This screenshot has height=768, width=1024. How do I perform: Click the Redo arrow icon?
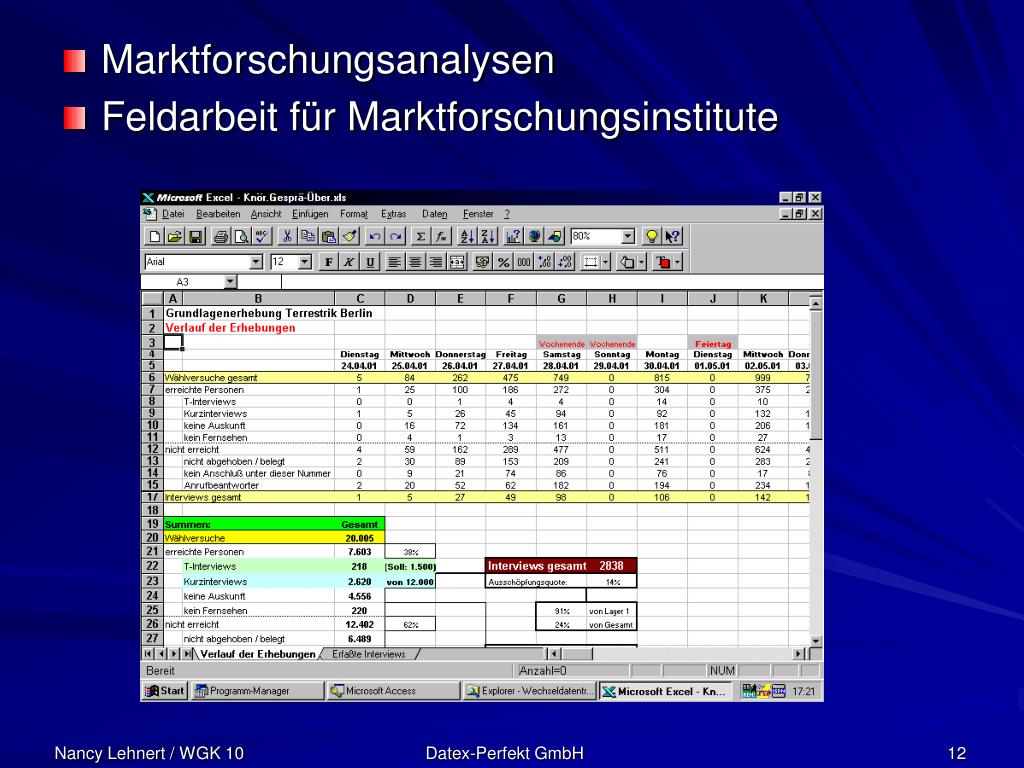(396, 236)
